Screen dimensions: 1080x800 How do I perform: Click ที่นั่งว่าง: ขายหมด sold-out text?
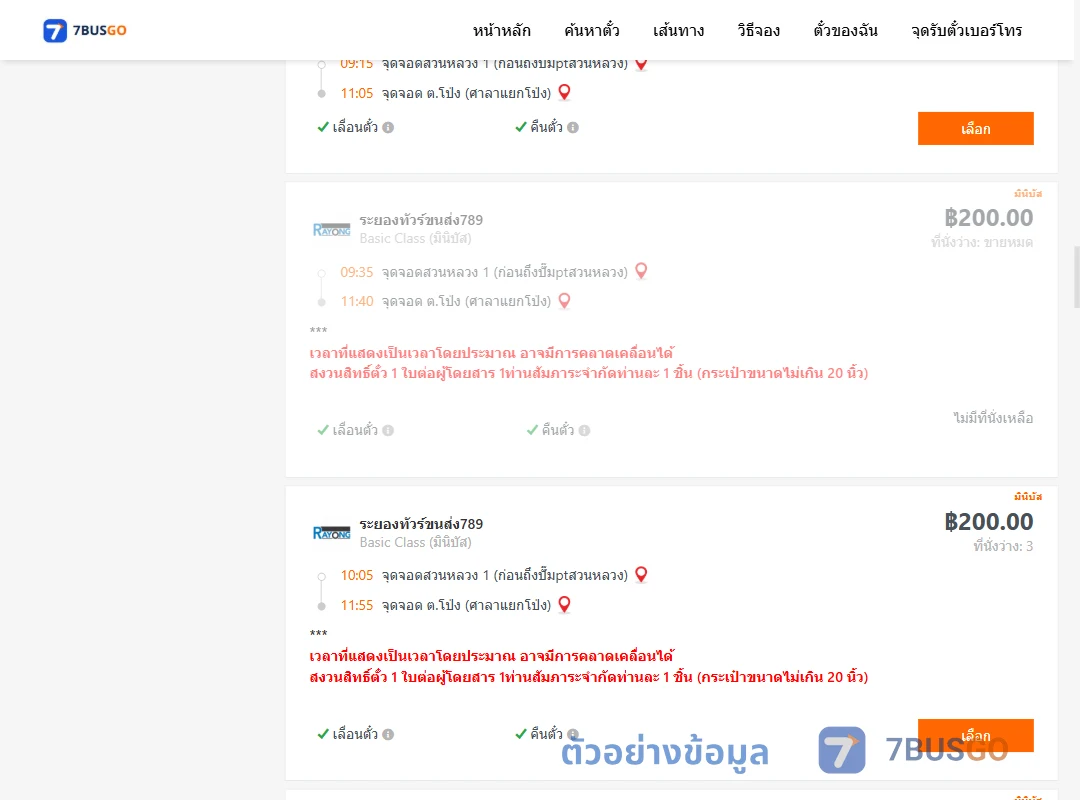[982, 243]
